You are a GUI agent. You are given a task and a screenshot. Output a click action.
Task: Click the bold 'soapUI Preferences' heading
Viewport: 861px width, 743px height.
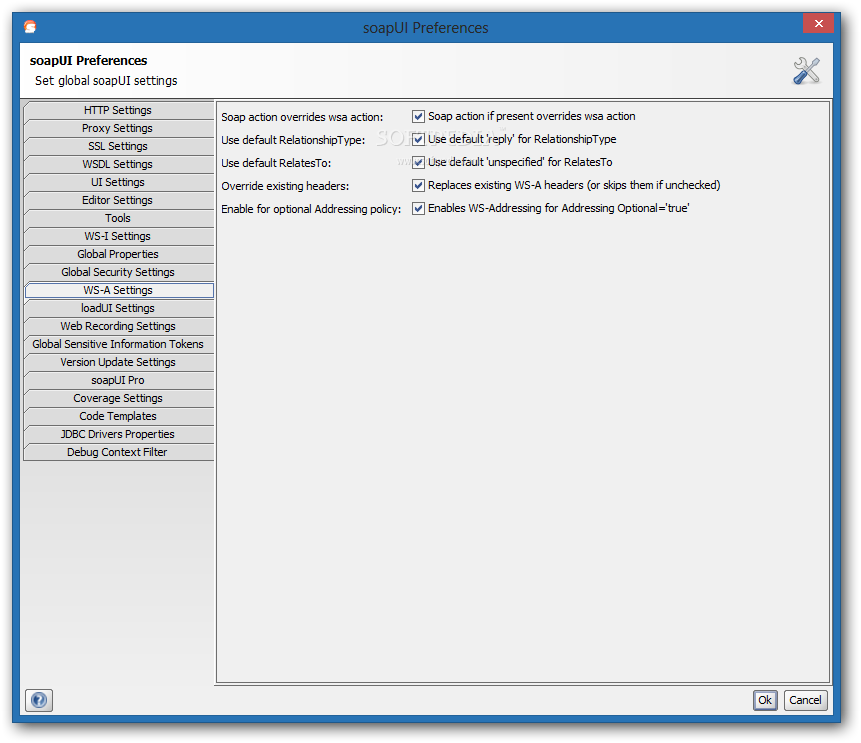point(88,60)
